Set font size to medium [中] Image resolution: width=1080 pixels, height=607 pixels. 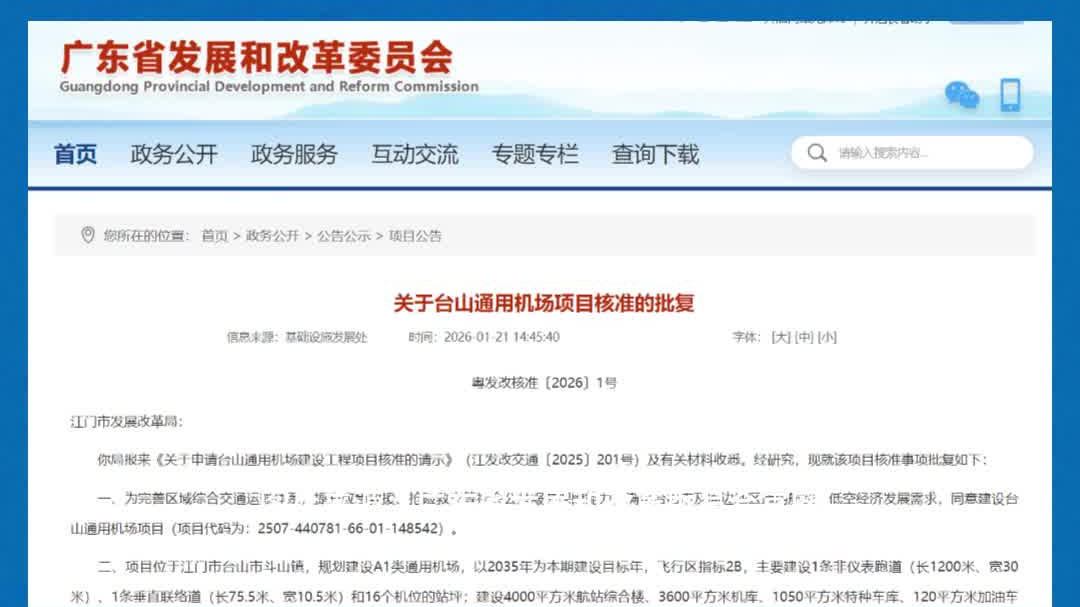pyautogui.click(x=804, y=337)
